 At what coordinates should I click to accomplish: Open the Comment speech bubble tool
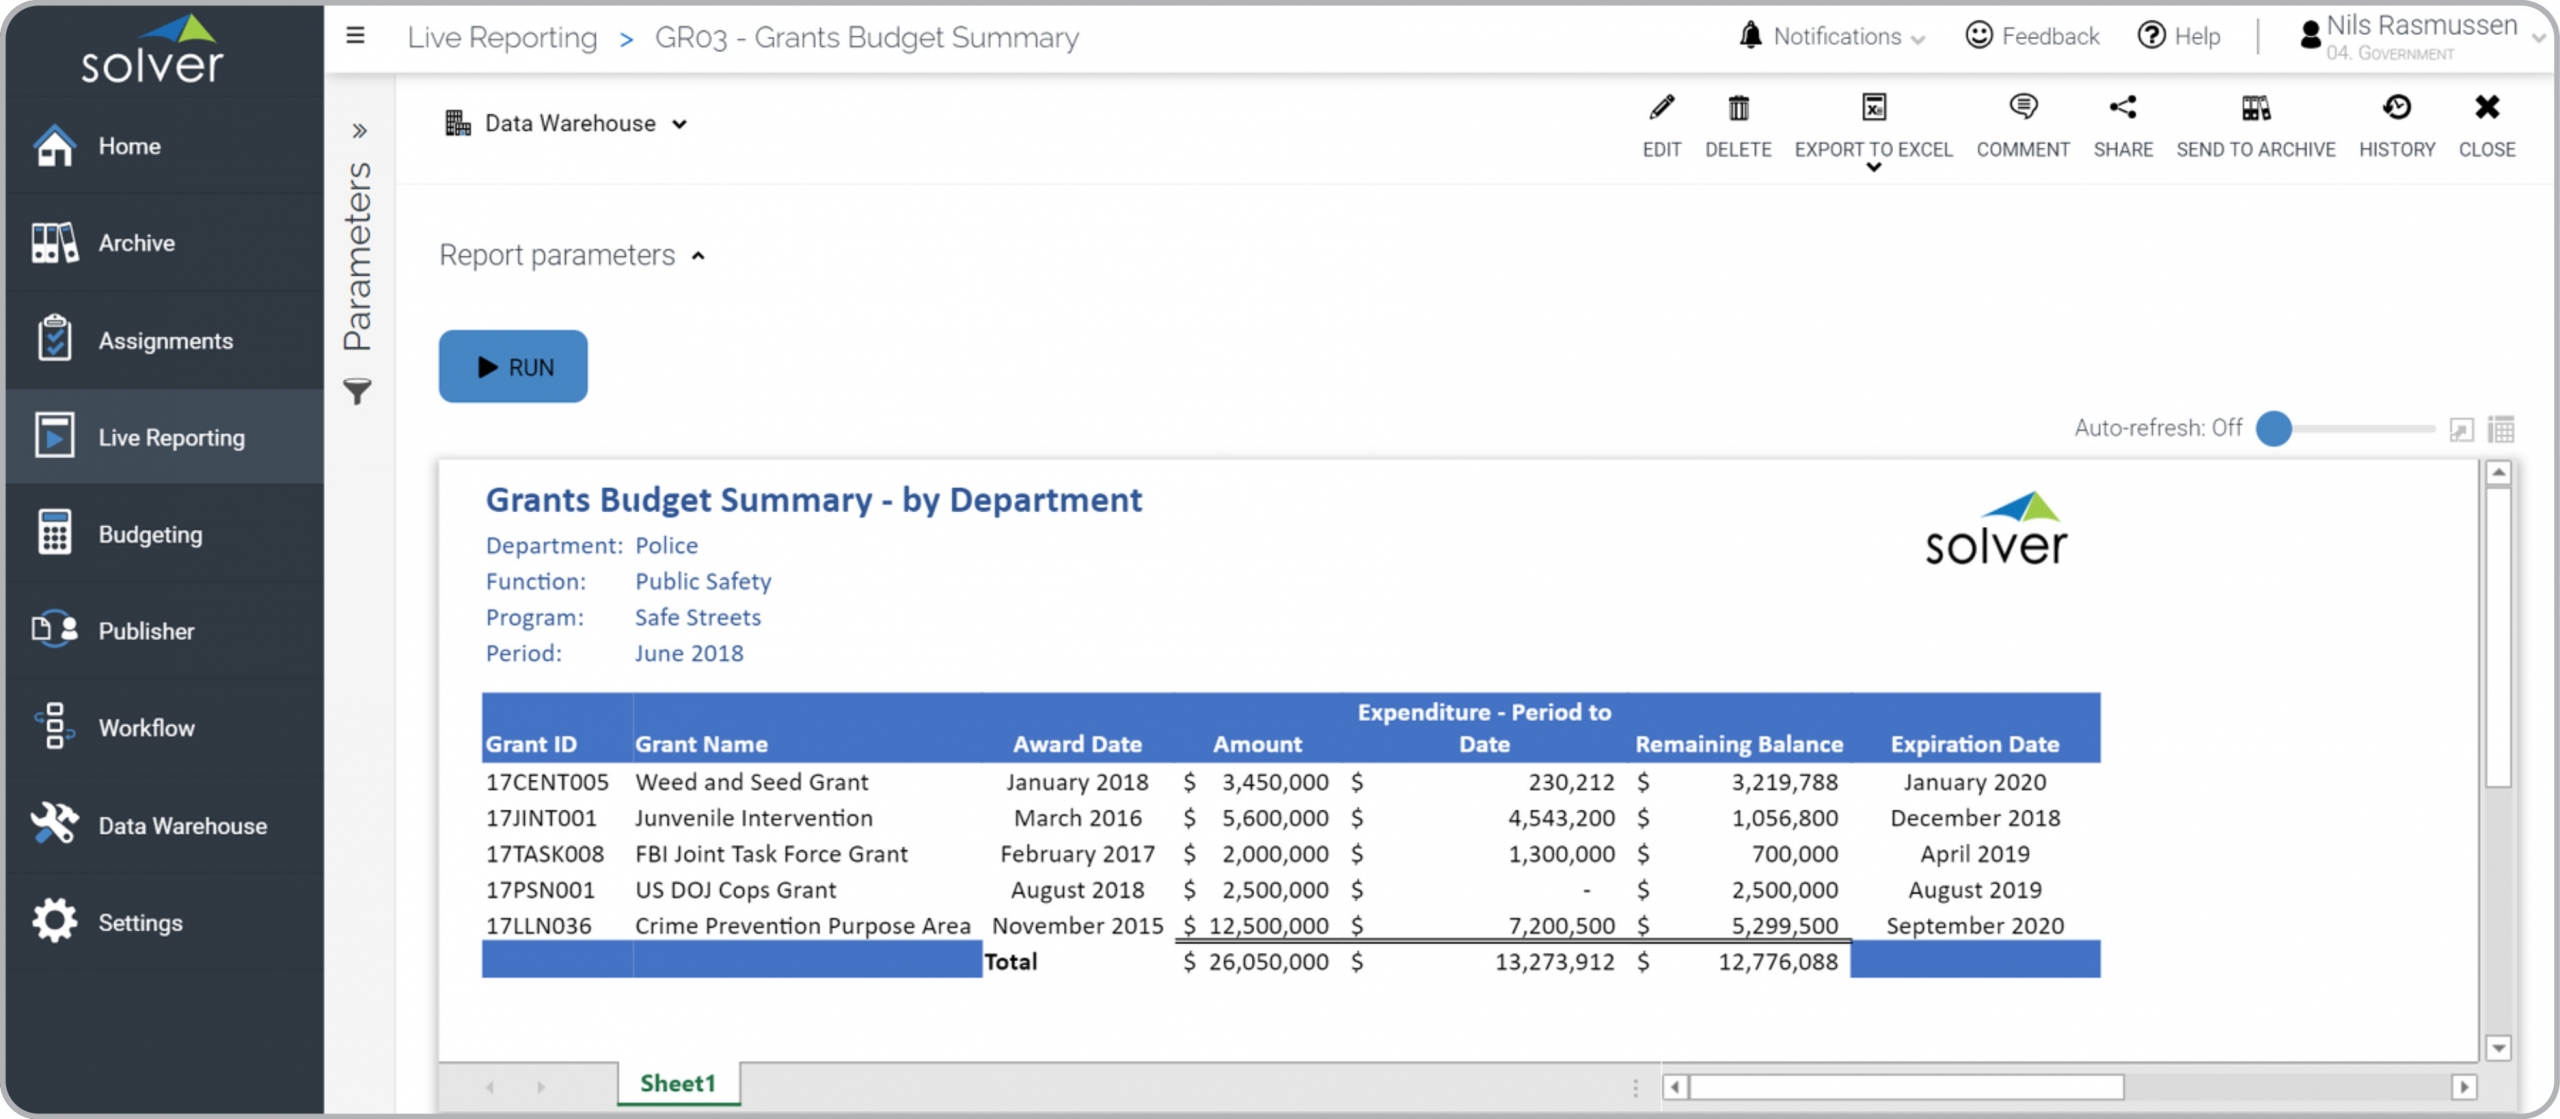(2022, 108)
